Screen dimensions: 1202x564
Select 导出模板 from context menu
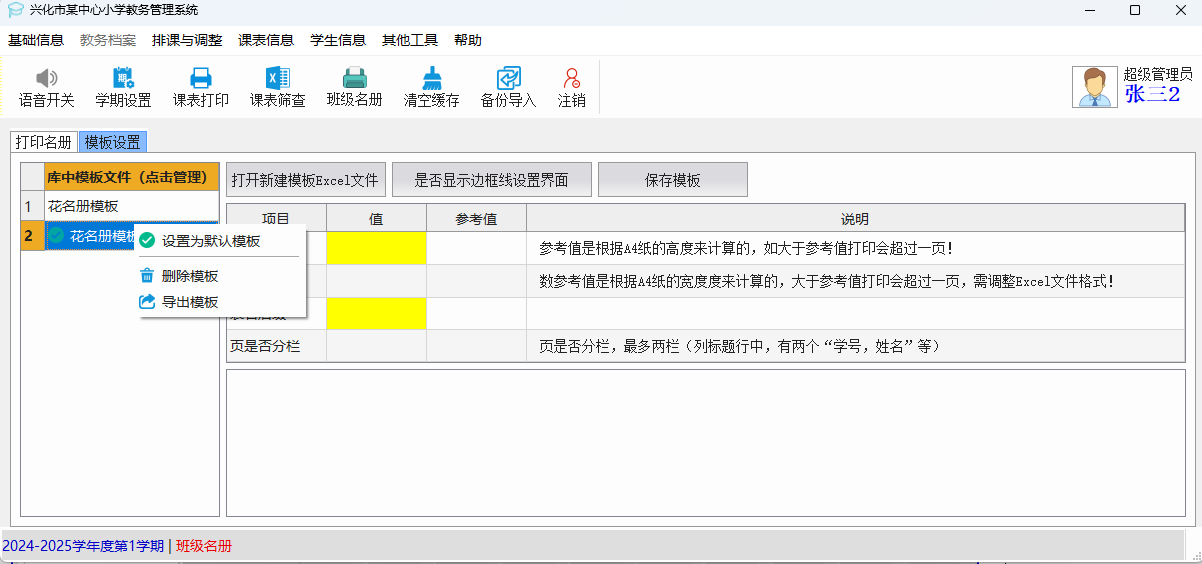coord(189,302)
